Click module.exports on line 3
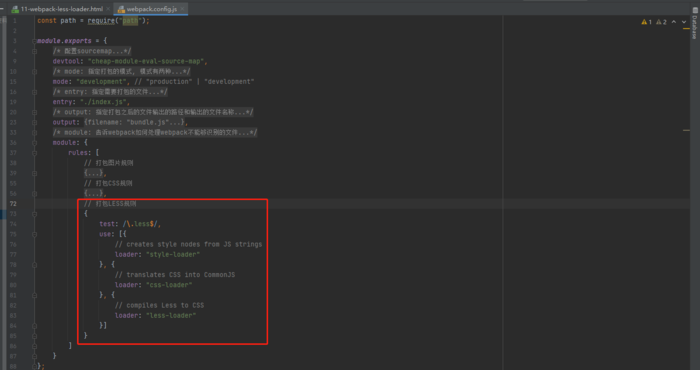Screen dimensions: 700x370 pos(64,41)
